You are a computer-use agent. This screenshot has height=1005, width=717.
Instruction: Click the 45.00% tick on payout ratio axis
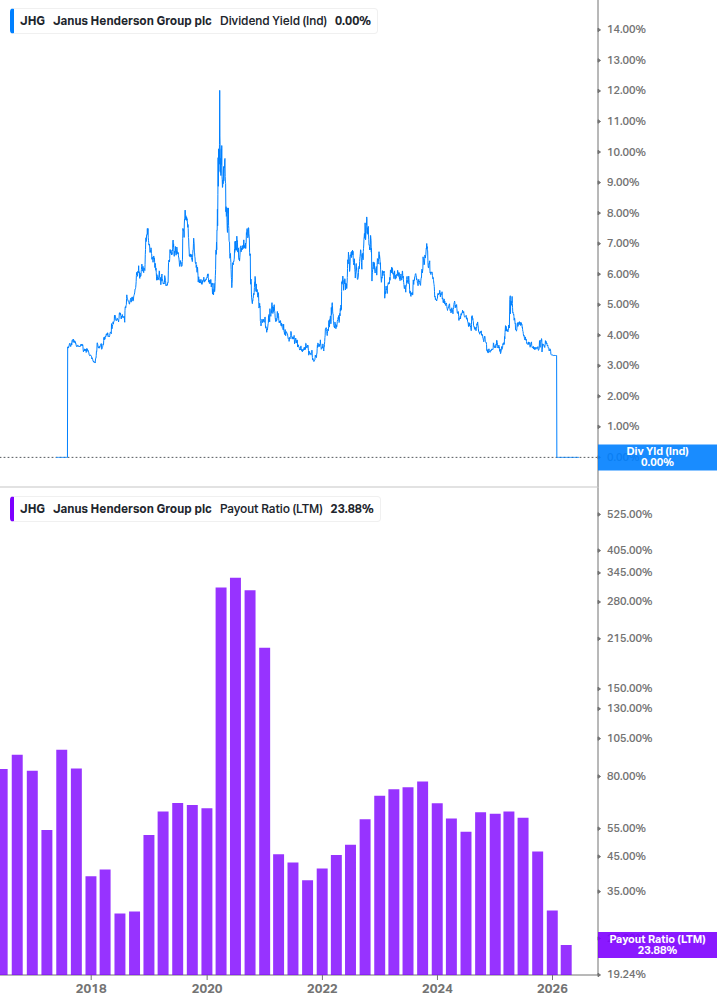pyautogui.click(x=626, y=856)
